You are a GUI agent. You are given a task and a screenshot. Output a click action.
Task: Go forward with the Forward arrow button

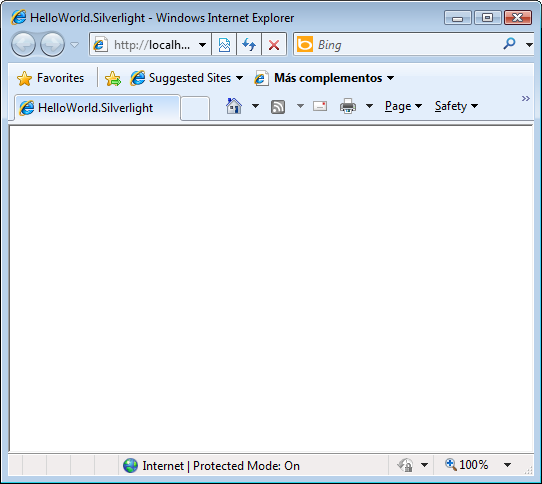[52, 45]
